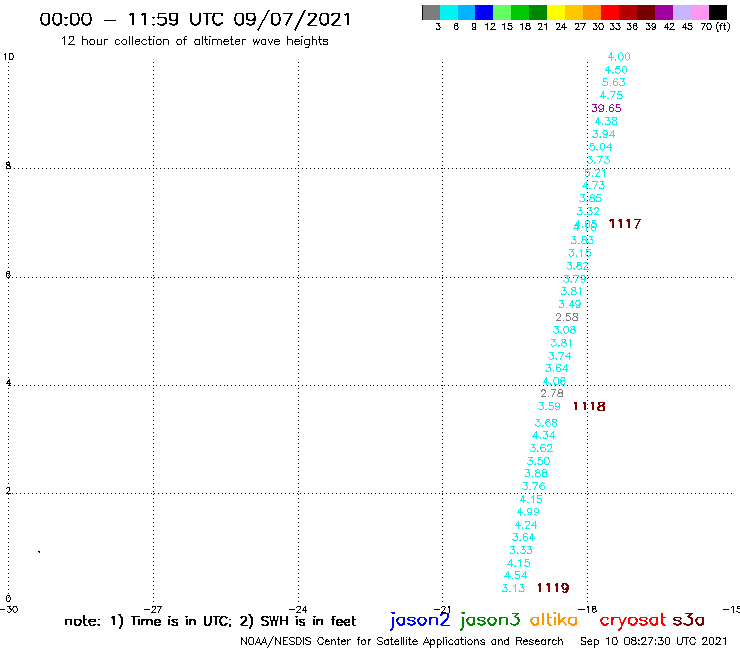Click the lavender swatch in the color scale

681,12
